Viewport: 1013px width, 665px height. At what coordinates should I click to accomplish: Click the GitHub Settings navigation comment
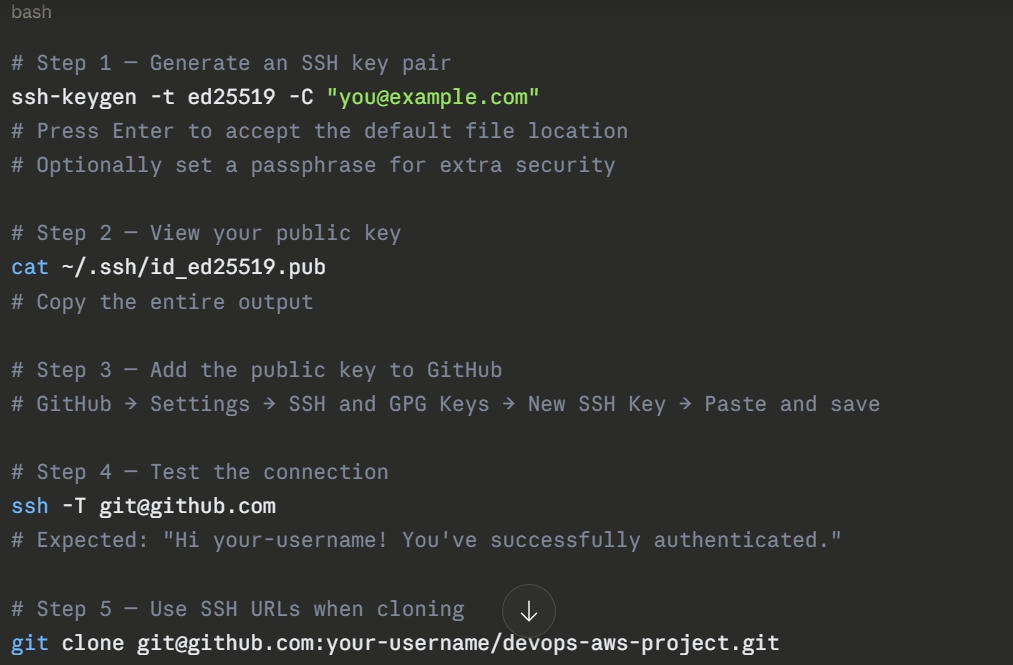click(x=445, y=404)
